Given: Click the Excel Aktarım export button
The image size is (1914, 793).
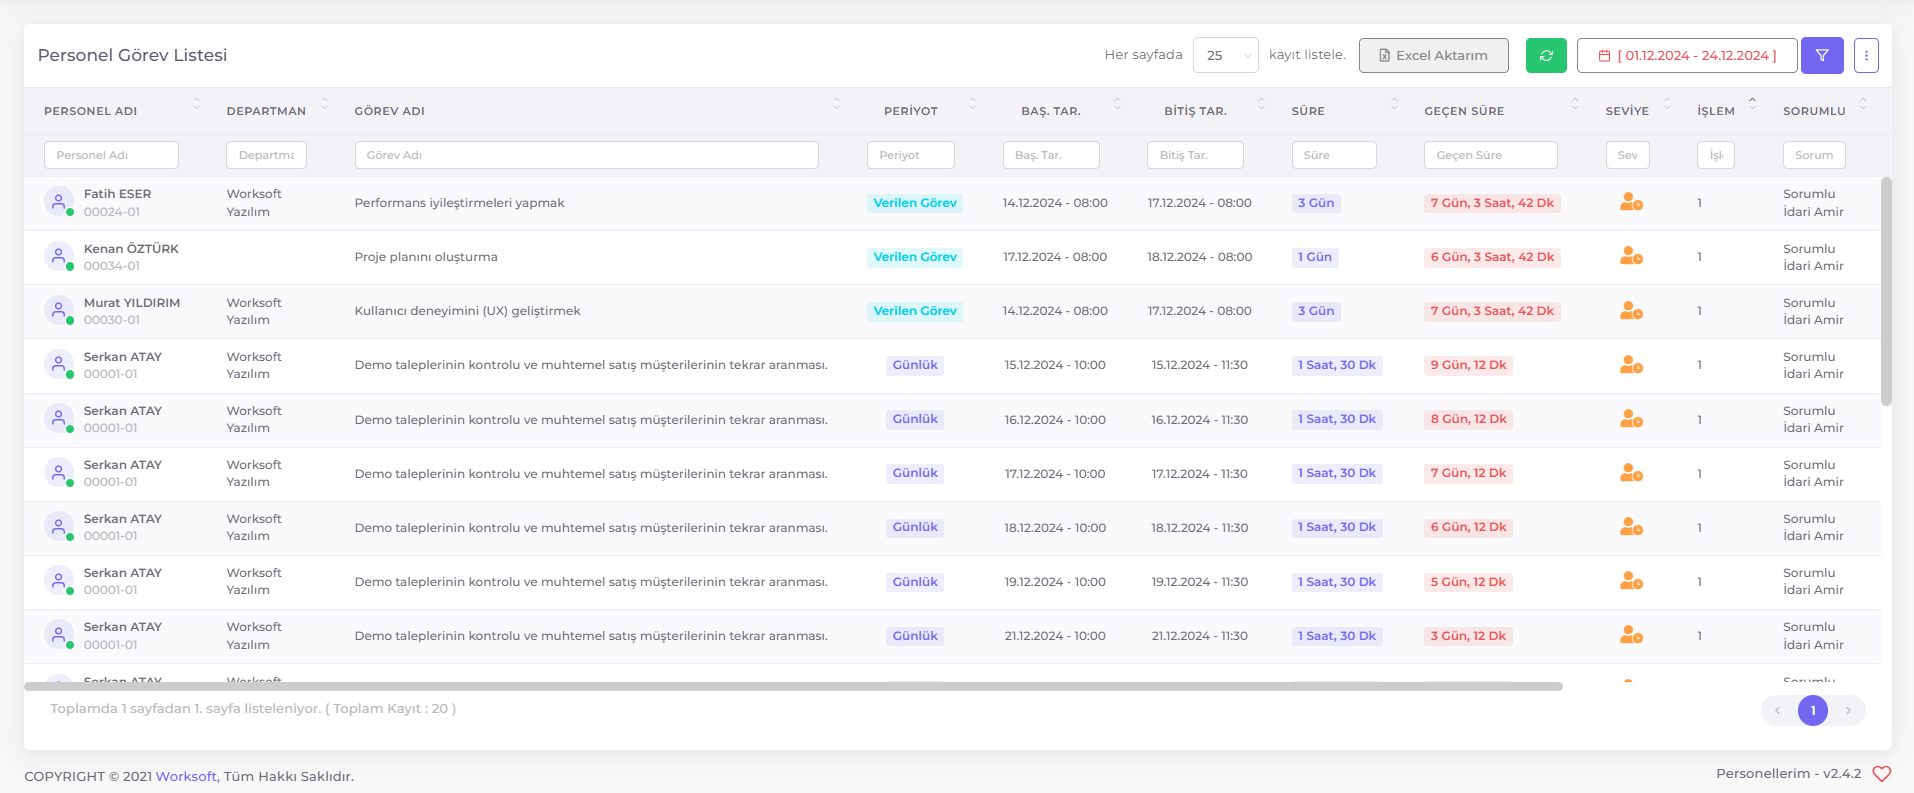Looking at the screenshot, I should 1433,56.
